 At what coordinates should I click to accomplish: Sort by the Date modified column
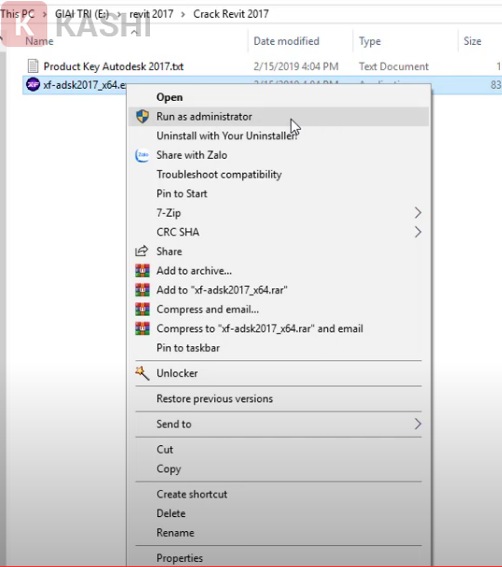(286, 41)
